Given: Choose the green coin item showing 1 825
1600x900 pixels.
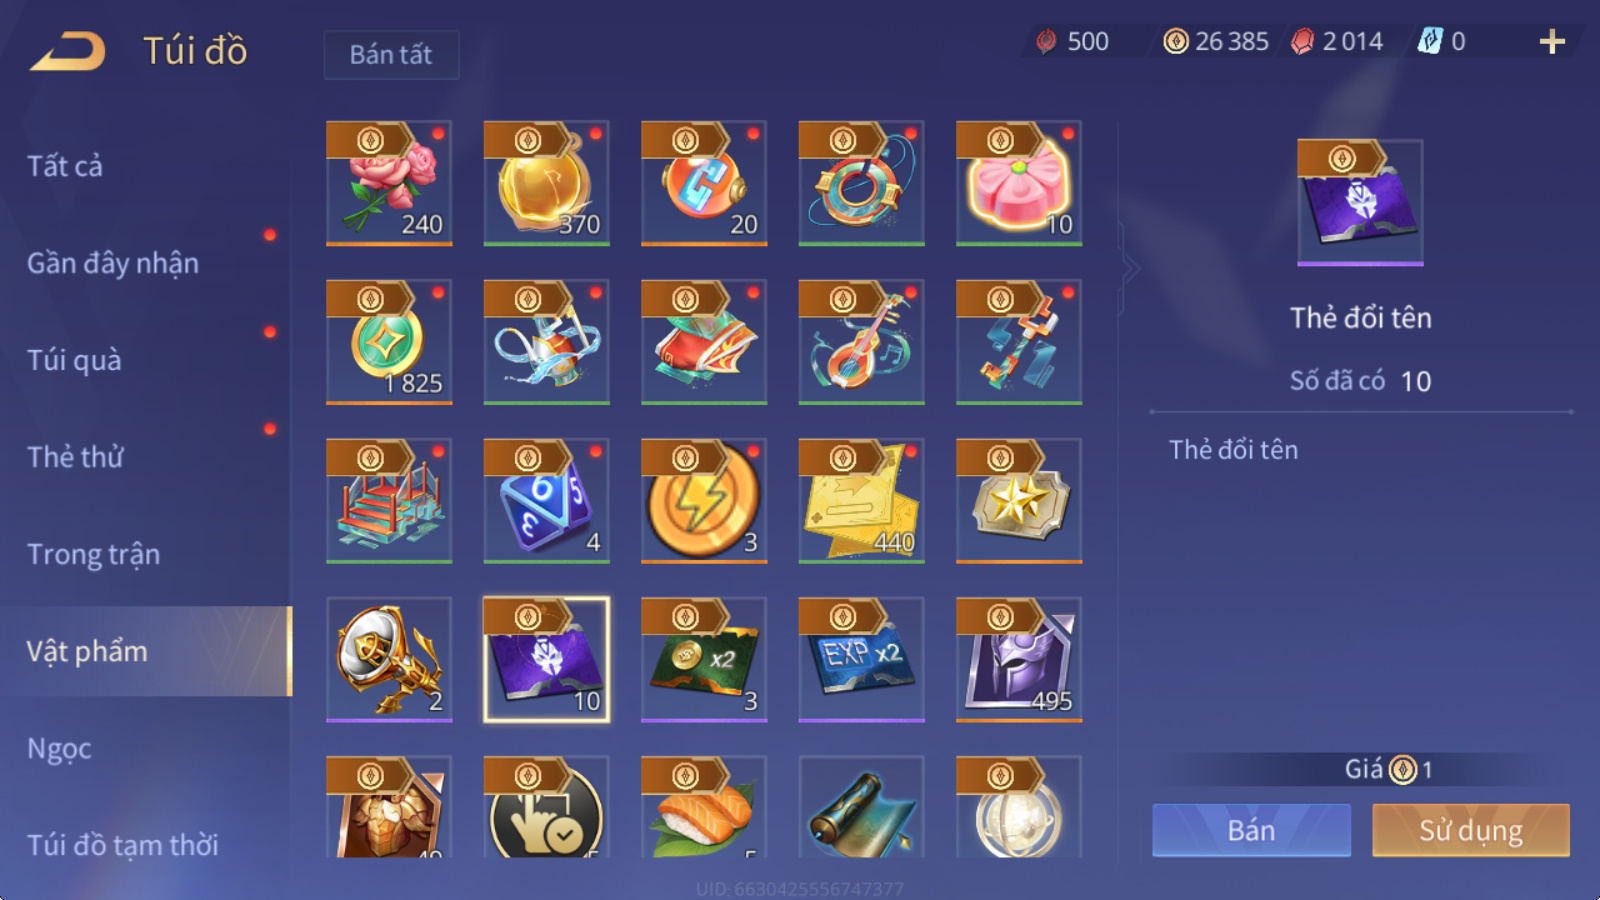Looking at the screenshot, I should tap(389, 342).
